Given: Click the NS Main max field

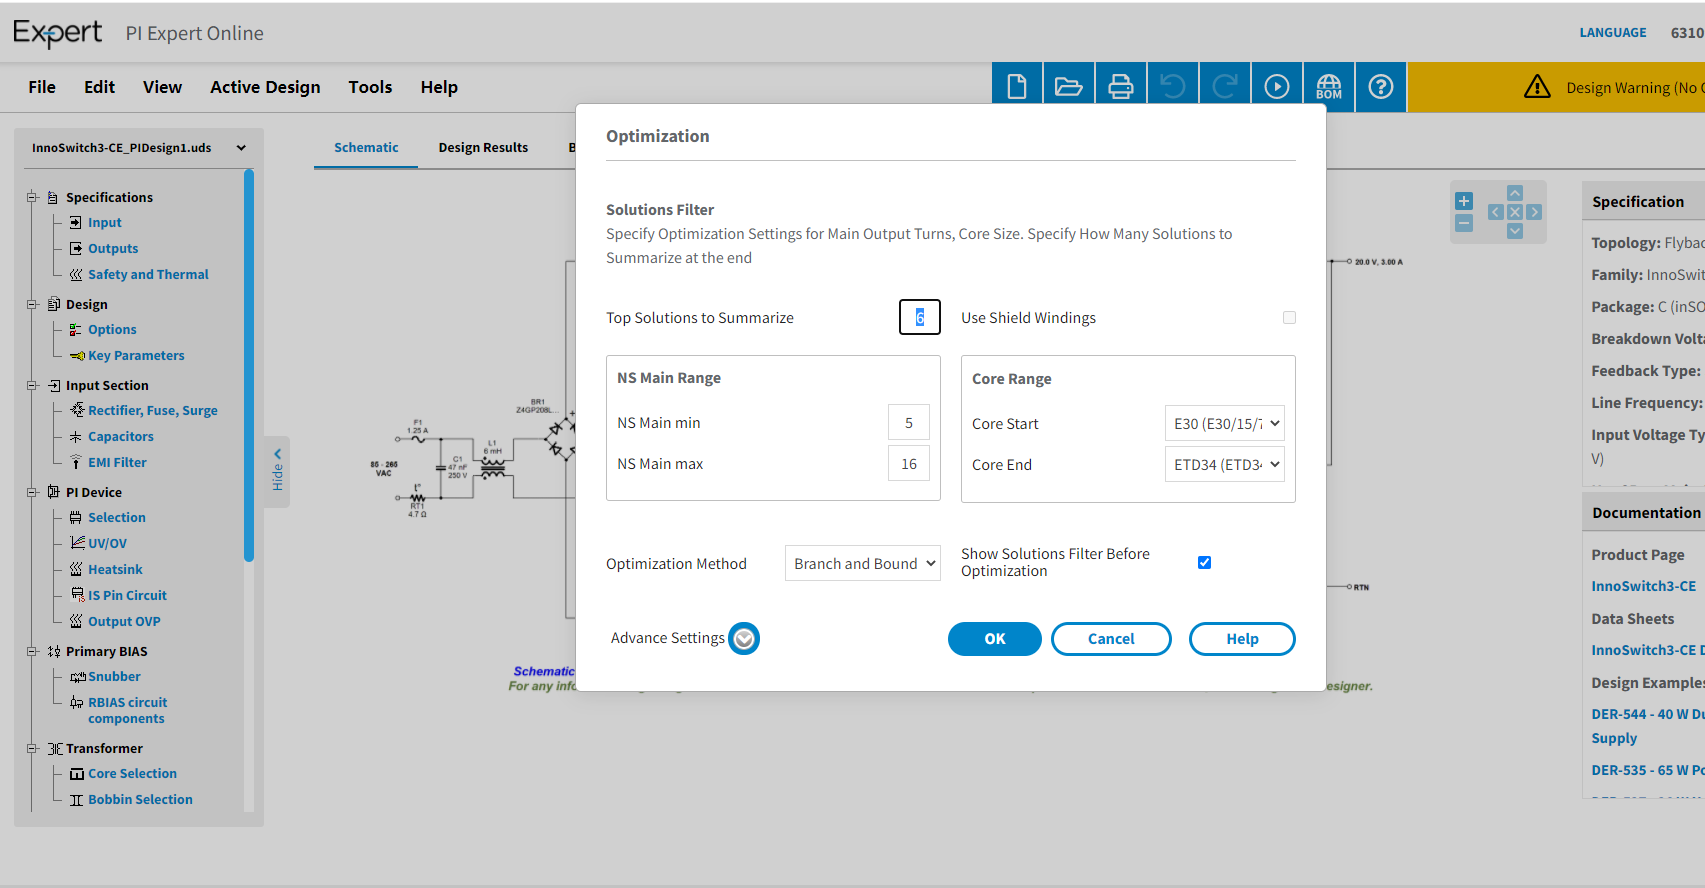Looking at the screenshot, I should (x=909, y=463).
